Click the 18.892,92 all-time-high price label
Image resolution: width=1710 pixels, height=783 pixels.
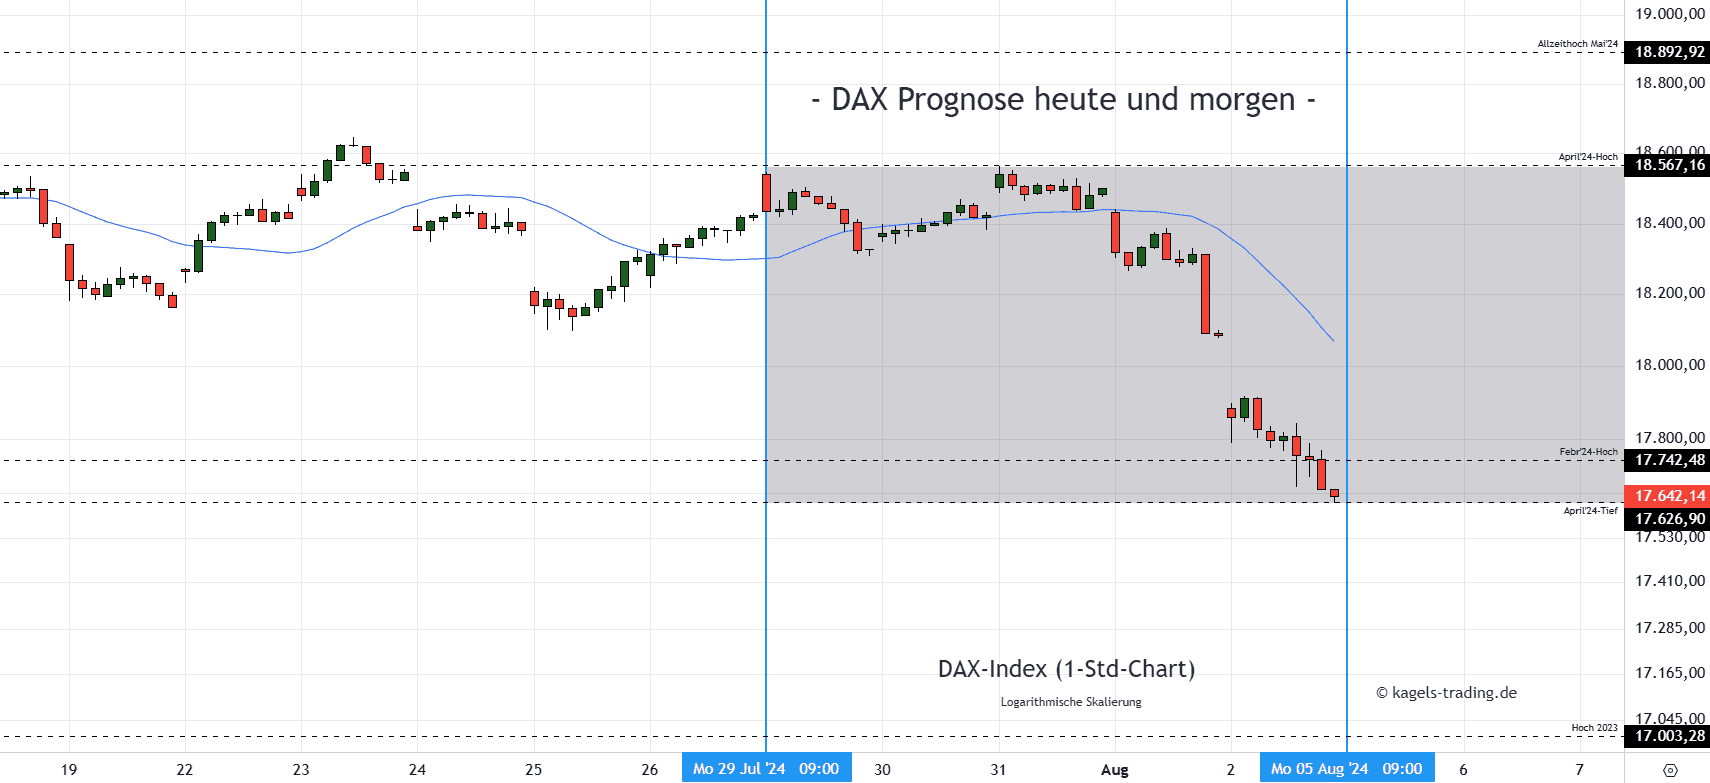1667,52
